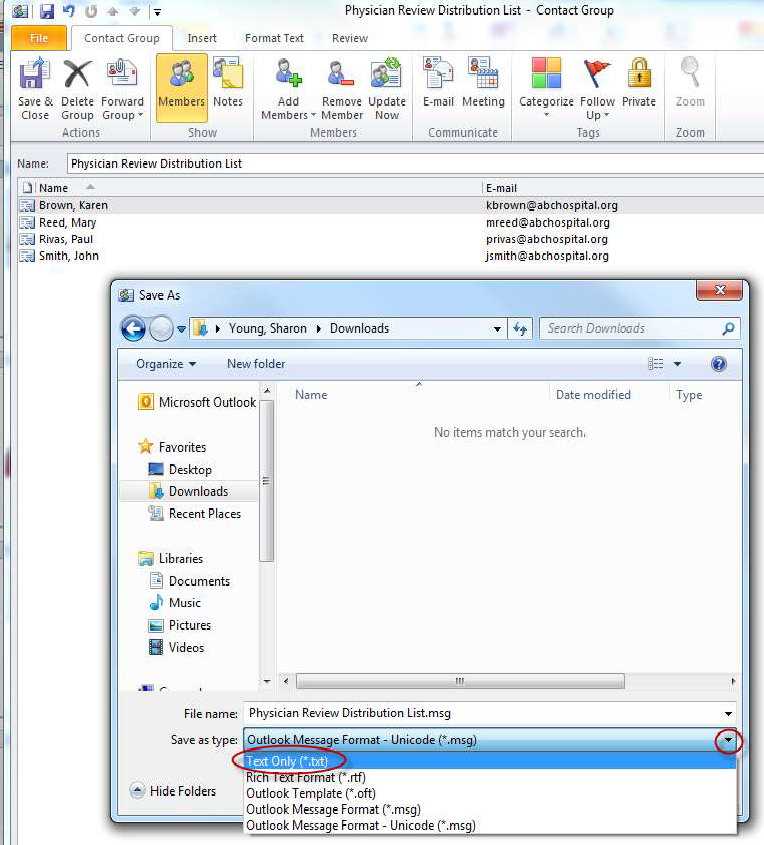Click the Undo arrow in quick access toolbar
Screen dimensions: 764x845
(69, 11)
